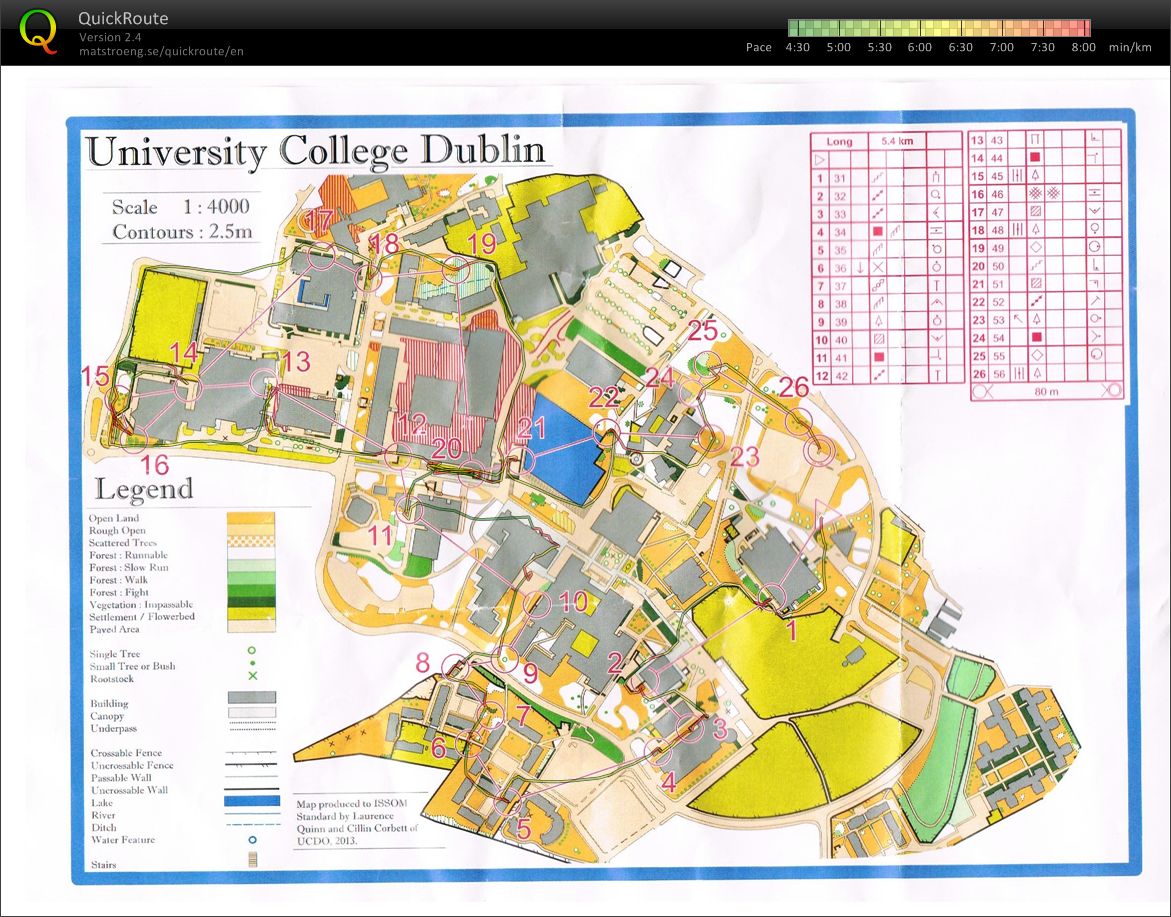Click the Version 2.4 label
Screen dimensions: 1171x917
pyautogui.click(x=111, y=37)
